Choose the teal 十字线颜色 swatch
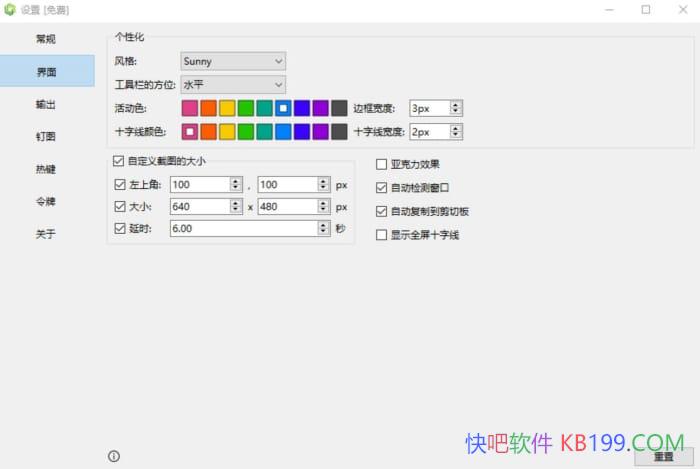The image size is (700, 469). tap(264, 132)
